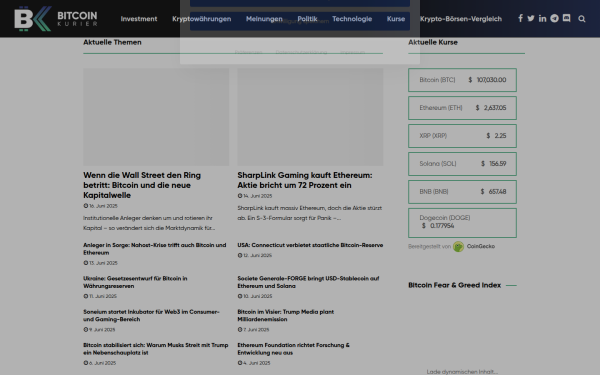Select the XRP (XRP) price box
This screenshot has width=600, height=375.
pyautogui.click(x=462, y=136)
